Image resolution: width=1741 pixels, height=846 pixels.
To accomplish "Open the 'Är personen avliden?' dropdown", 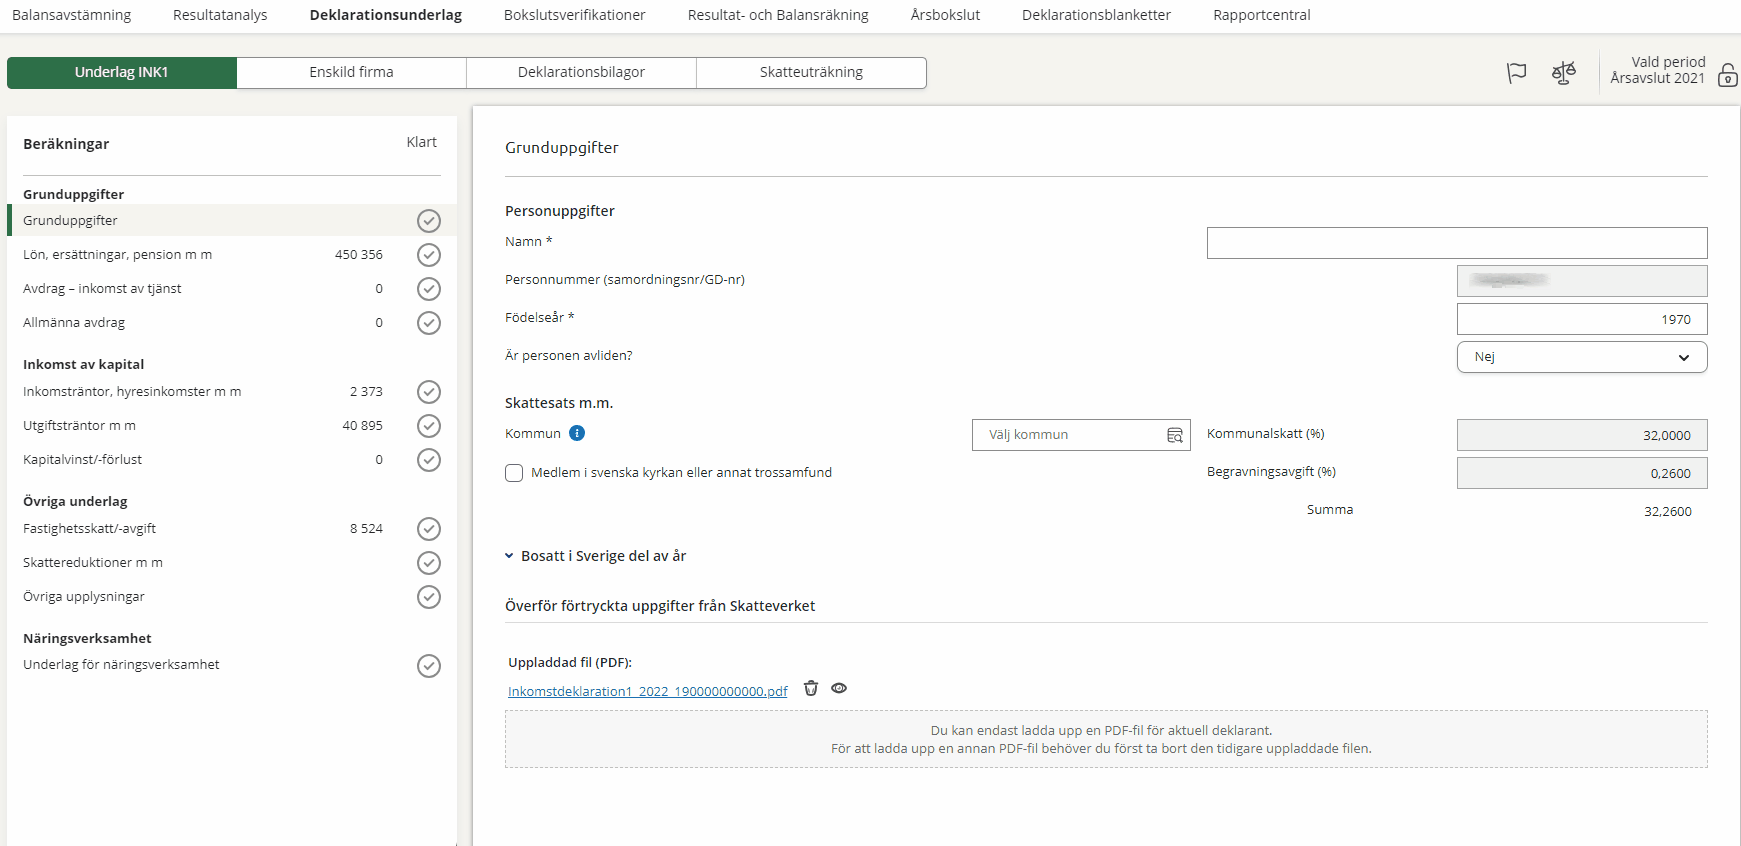I will coord(1581,357).
